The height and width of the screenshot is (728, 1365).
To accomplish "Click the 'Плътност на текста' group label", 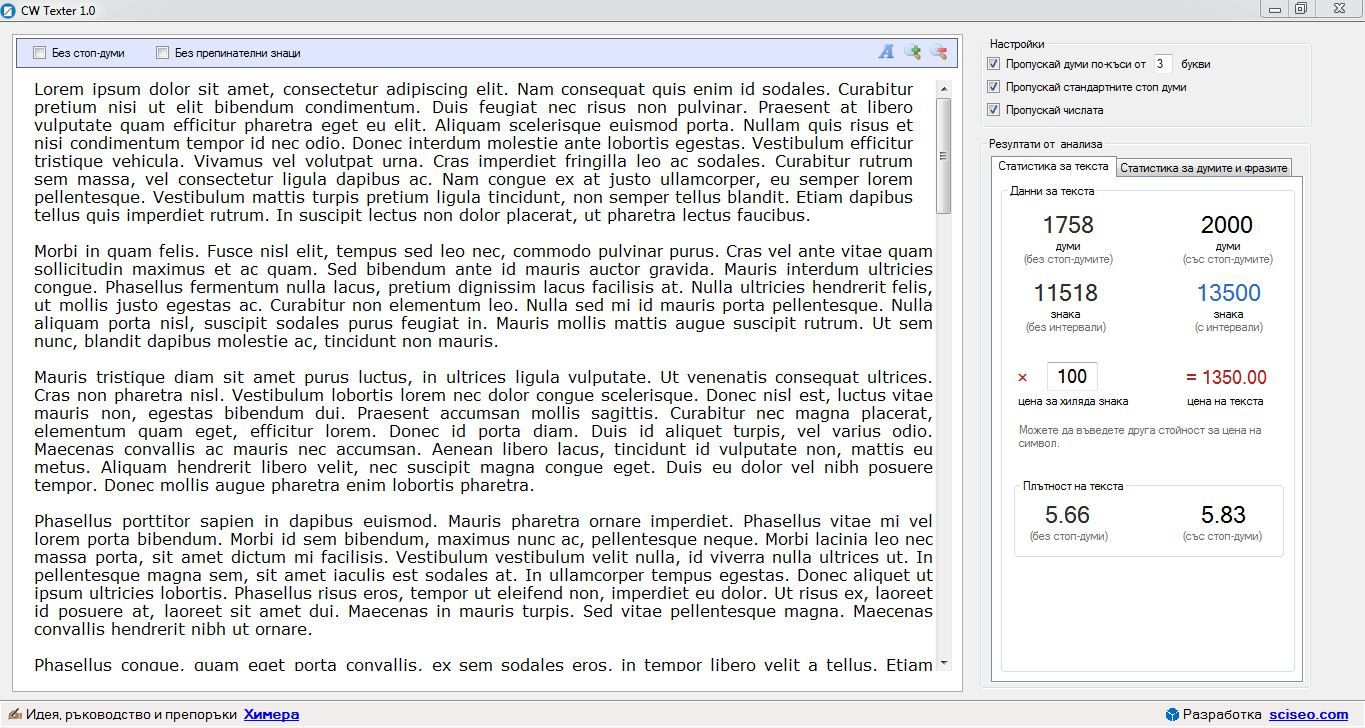I will point(1073,486).
